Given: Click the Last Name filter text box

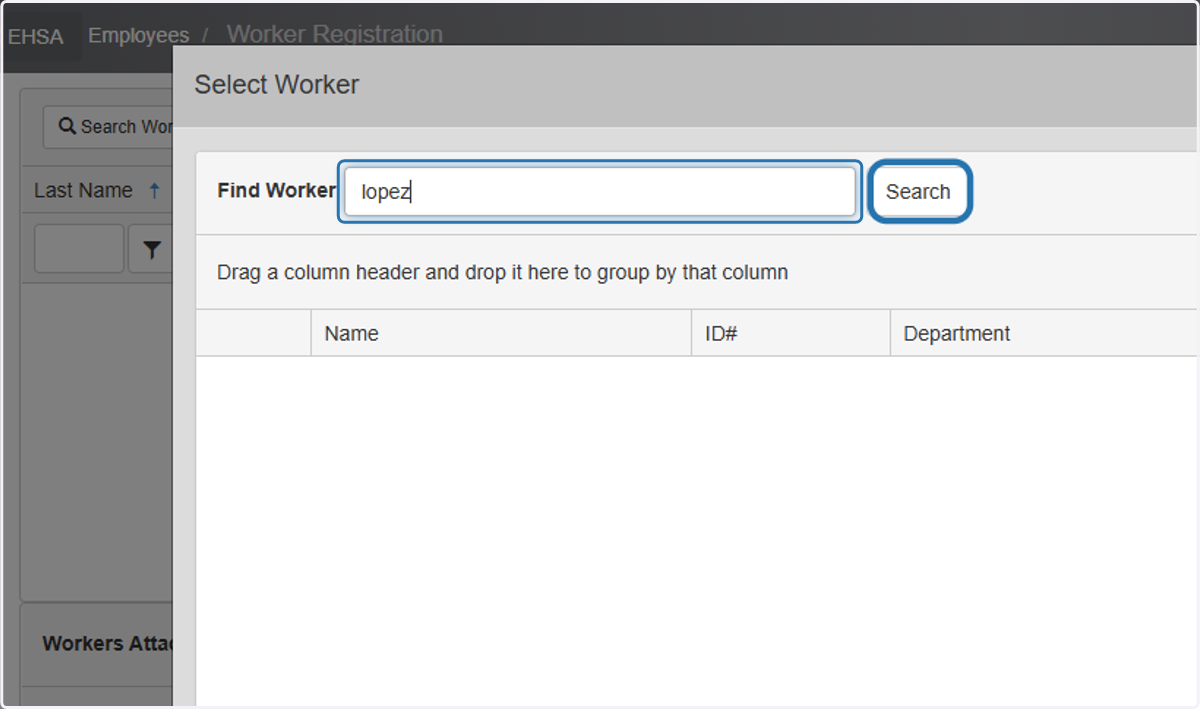Looking at the screenshot, I should click(x=79, y=249).
